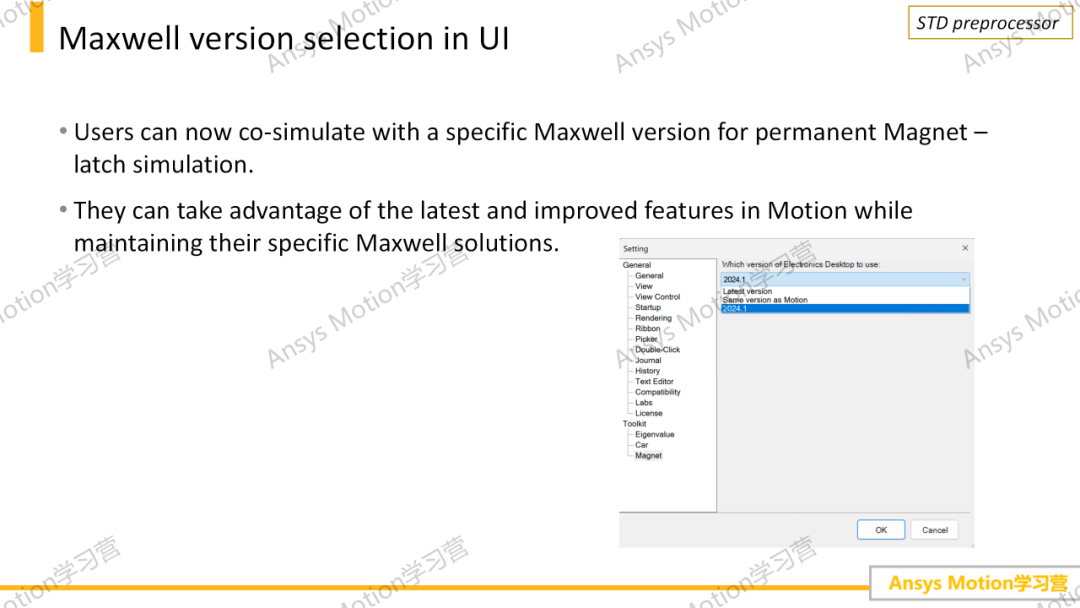The image size is (1080, 608).
Task: Select the Rendering settings item
Action: [653, 318]
